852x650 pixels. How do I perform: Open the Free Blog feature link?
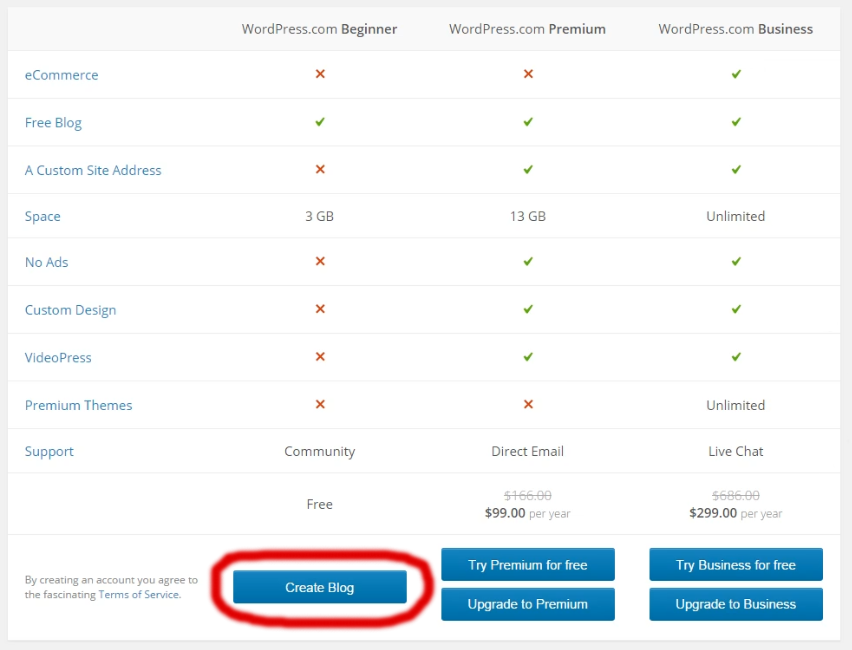pos(53,123)
